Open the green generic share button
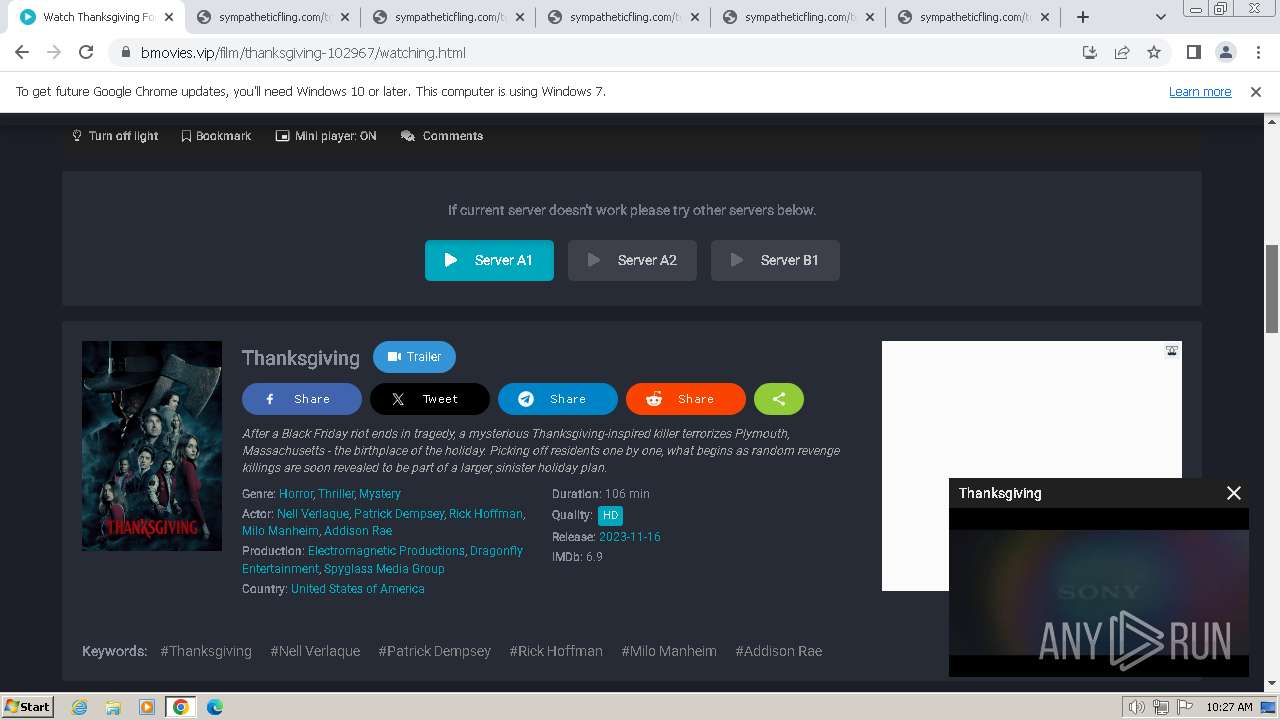 779,399
